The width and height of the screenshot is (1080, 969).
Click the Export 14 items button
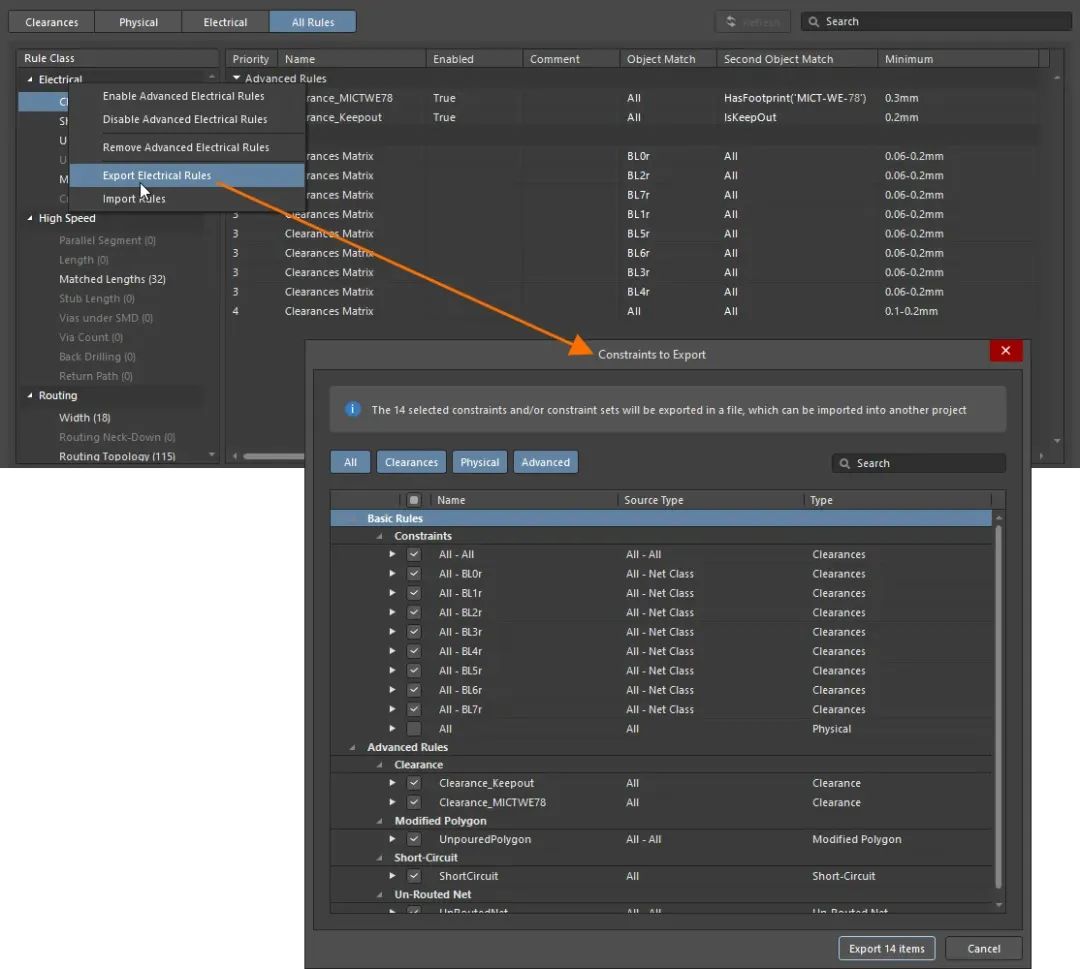click(886, 948)
